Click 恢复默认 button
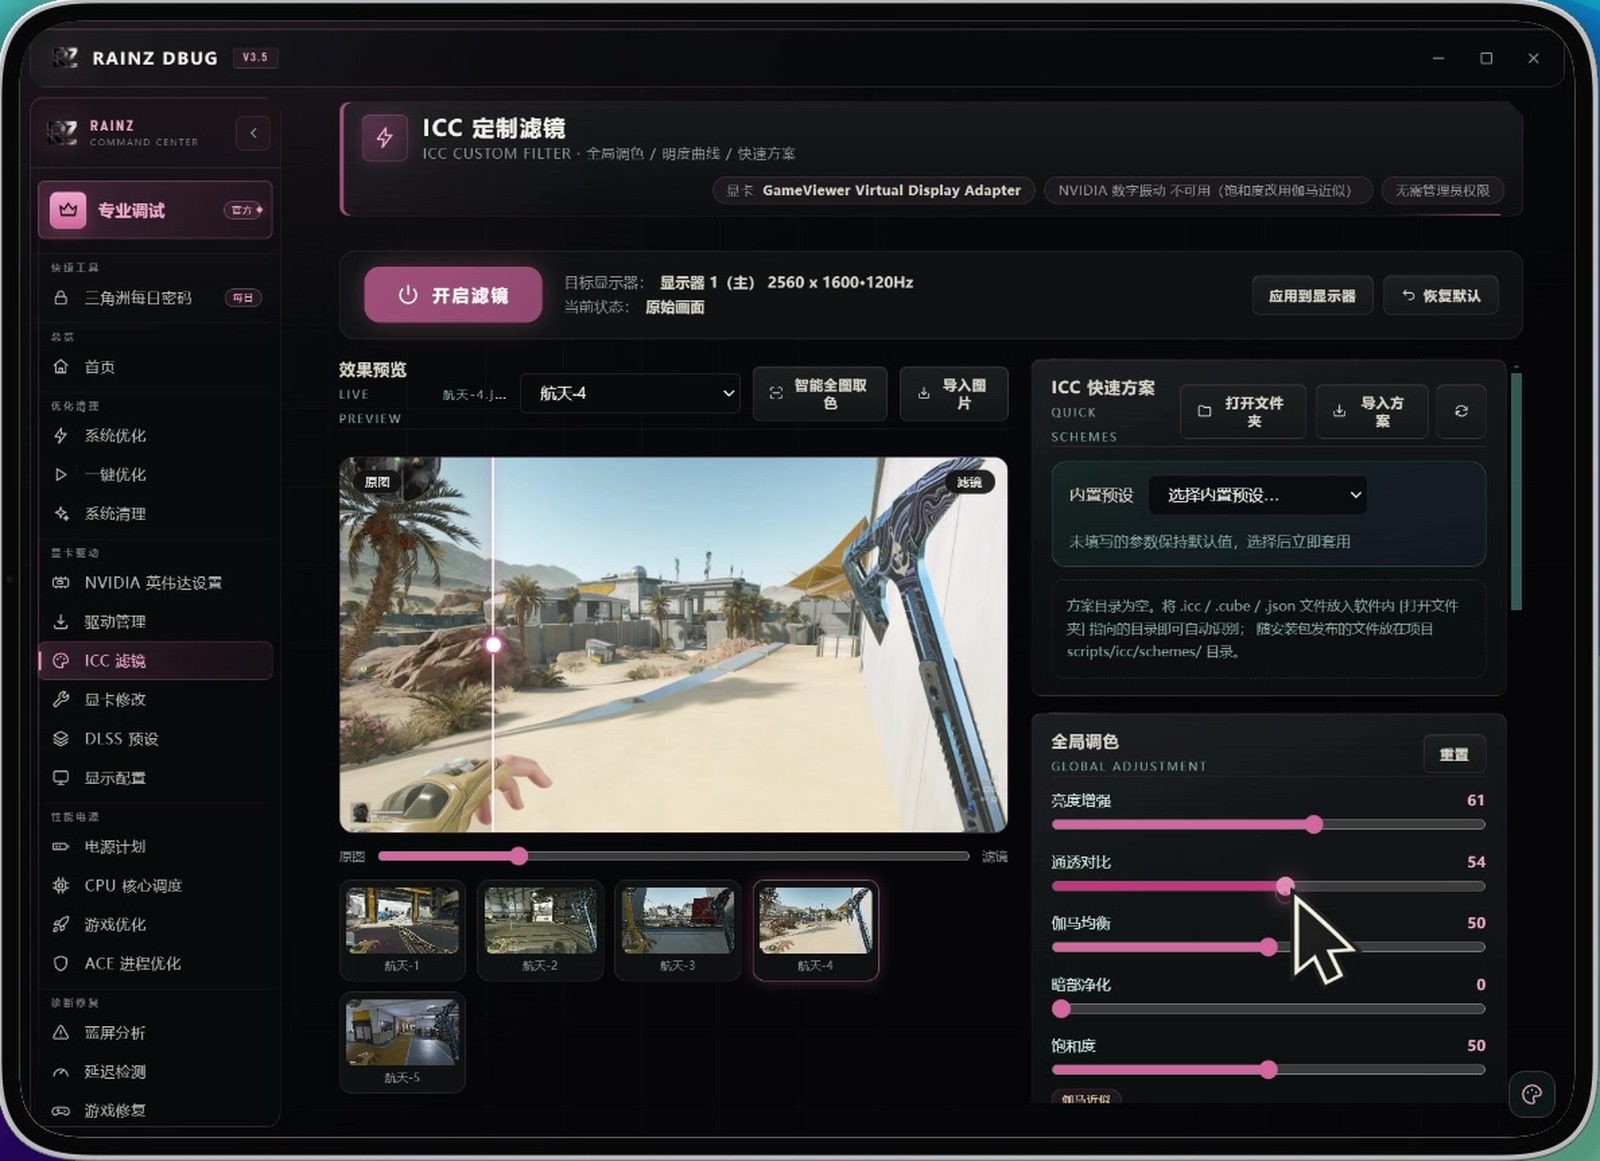The image size is (1600, 1161). [1441, 296]
